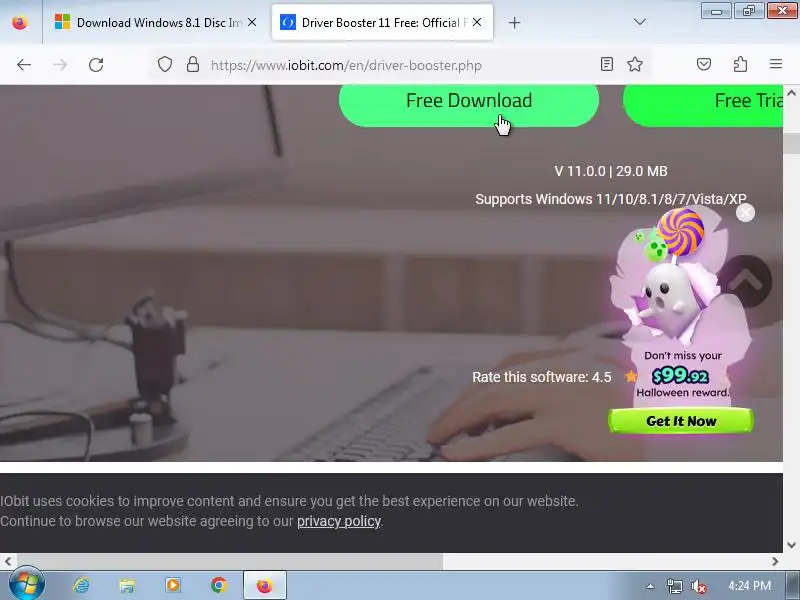Screen dimensions: 800x600
Task: Show hidden system tray icons
Action: tap(650, 586)
